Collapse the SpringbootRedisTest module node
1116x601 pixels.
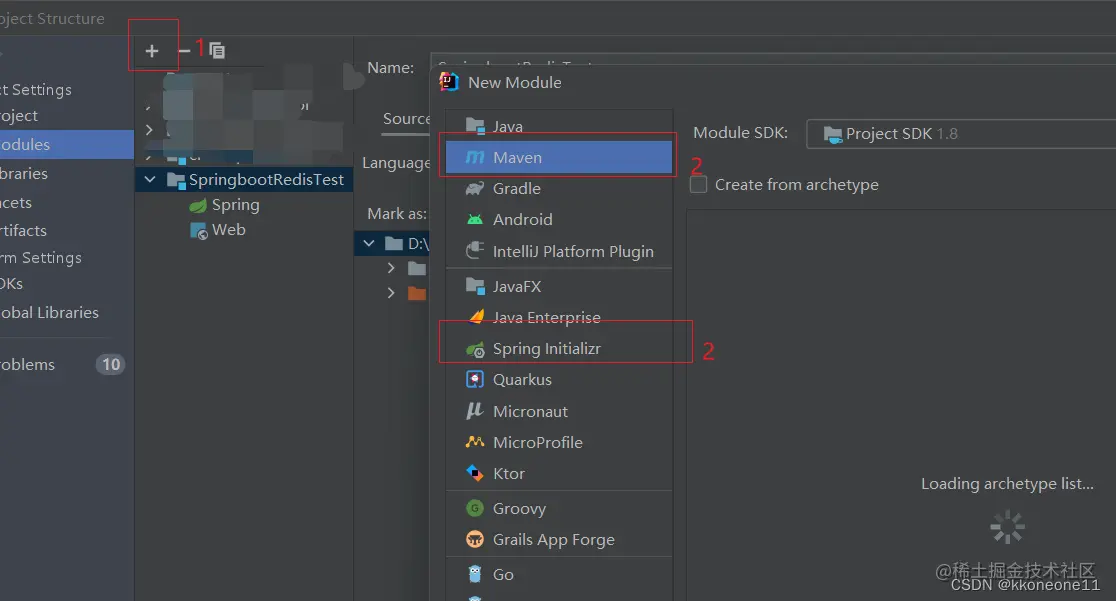pyautogui.click(x=150, y=179)
